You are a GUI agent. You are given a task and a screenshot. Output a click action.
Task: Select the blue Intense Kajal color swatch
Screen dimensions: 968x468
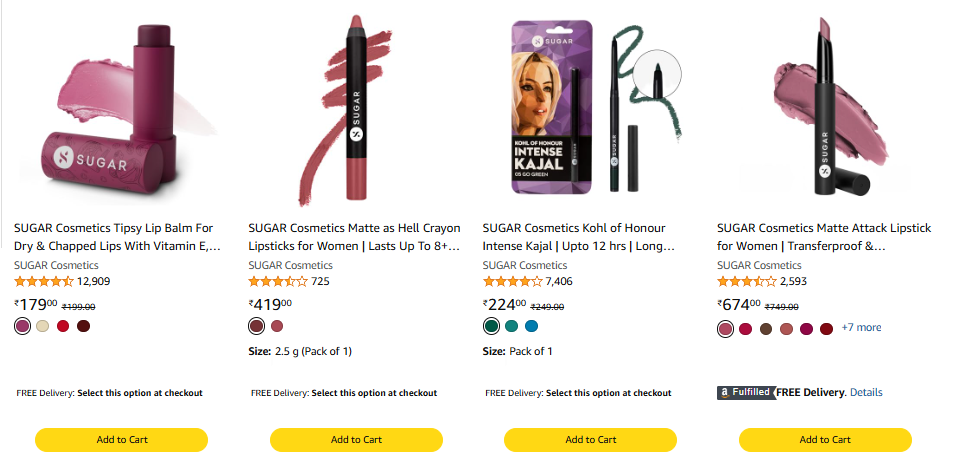(531, 326)
